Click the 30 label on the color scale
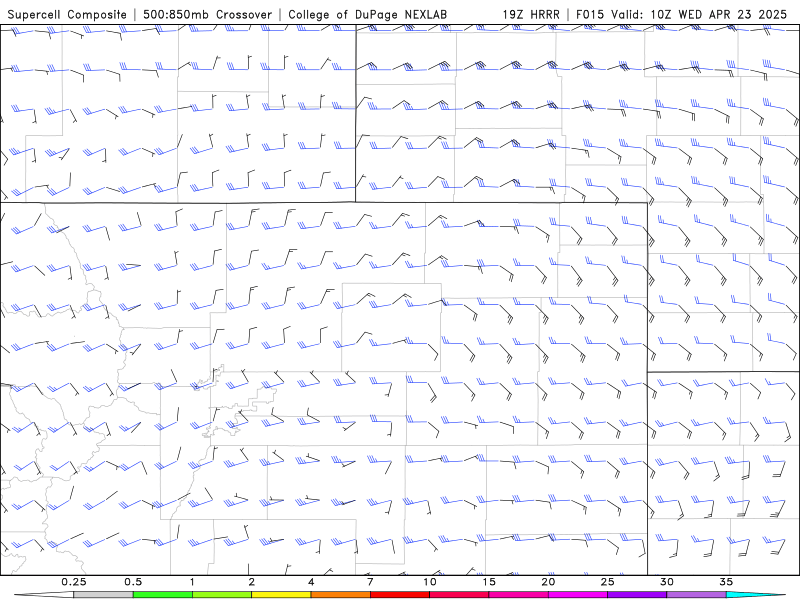The image size is (800, 600). tap(666, 582)
